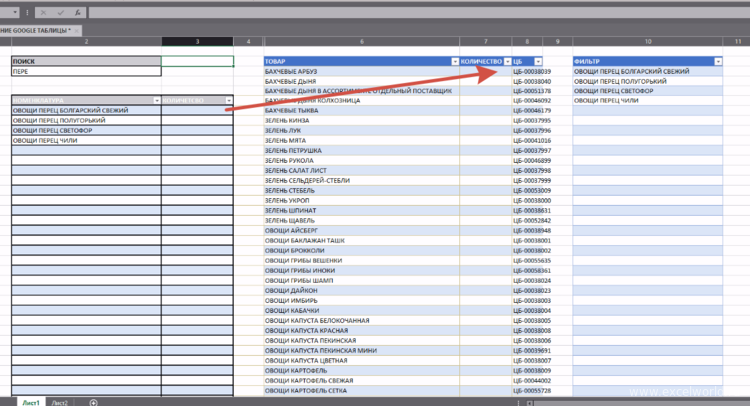Open the ТОВАР filter dropdown
Viewport: 750px width, 406px height.
point(455,61)
